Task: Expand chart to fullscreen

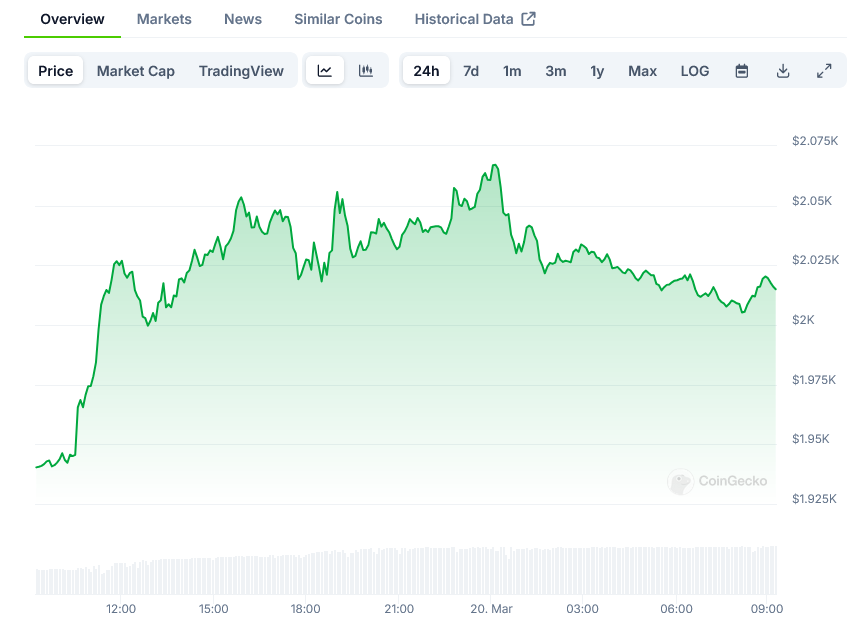Action: pyautogui.click(x=824, y=71)
